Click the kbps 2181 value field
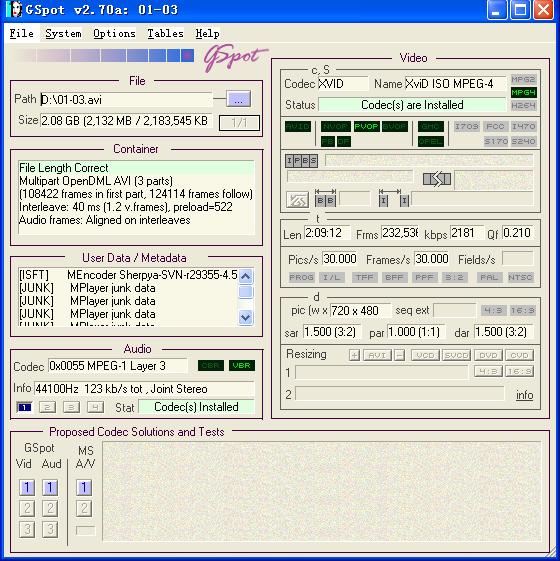 coord(467,233)
